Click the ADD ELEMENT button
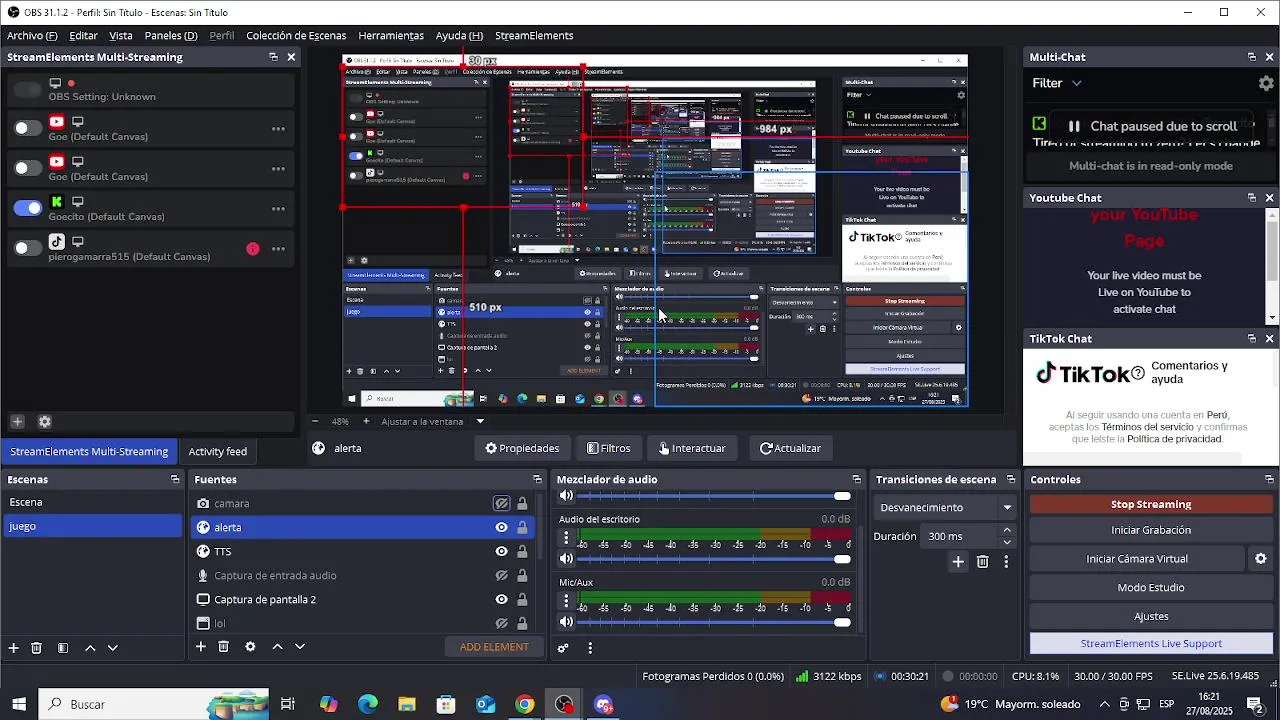 [494, 648]
